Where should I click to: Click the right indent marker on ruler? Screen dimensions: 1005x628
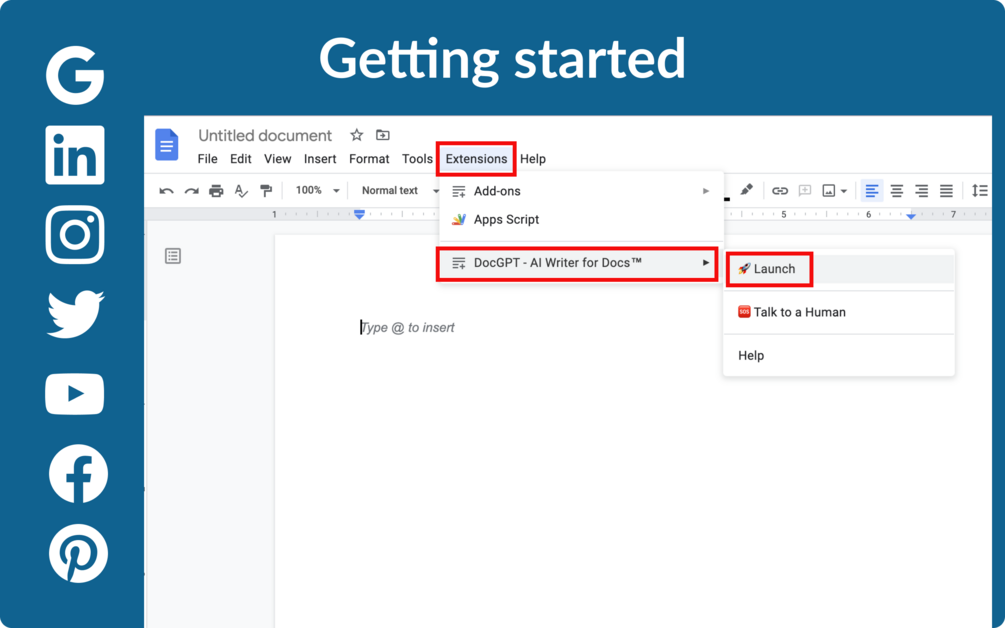click(x=911, y=216)
